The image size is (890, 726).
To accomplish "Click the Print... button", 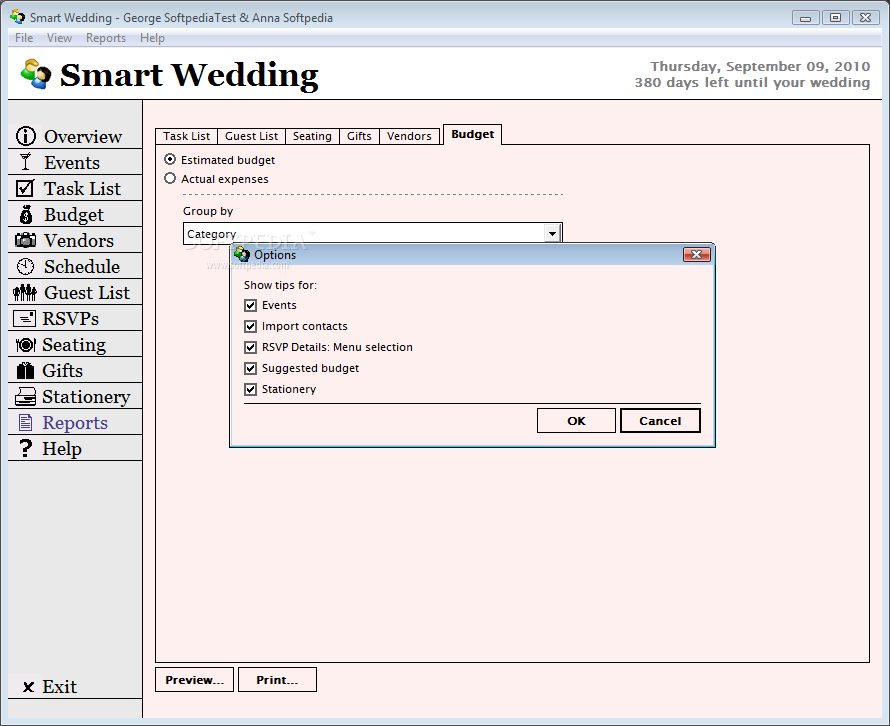I will (277, 679).
